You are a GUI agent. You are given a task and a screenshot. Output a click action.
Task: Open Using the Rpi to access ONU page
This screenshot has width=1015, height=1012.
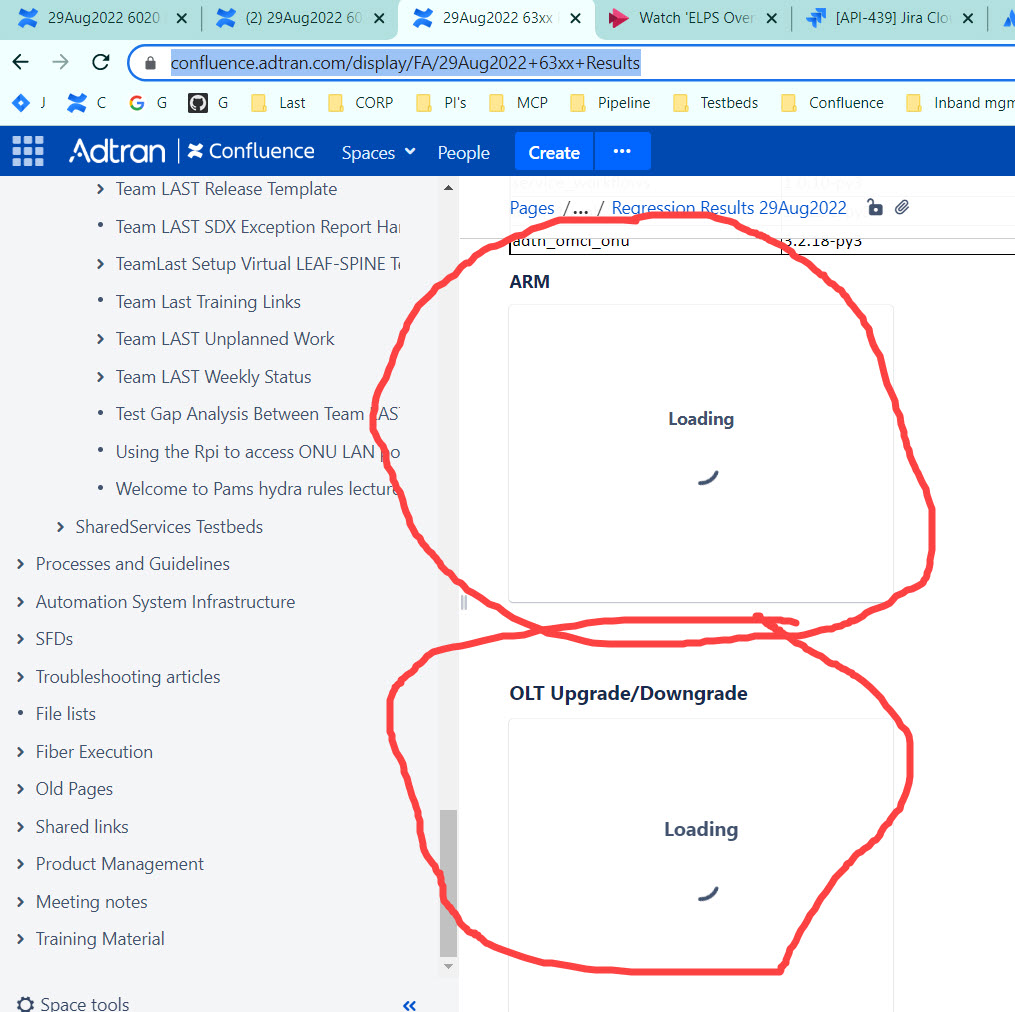258,451
